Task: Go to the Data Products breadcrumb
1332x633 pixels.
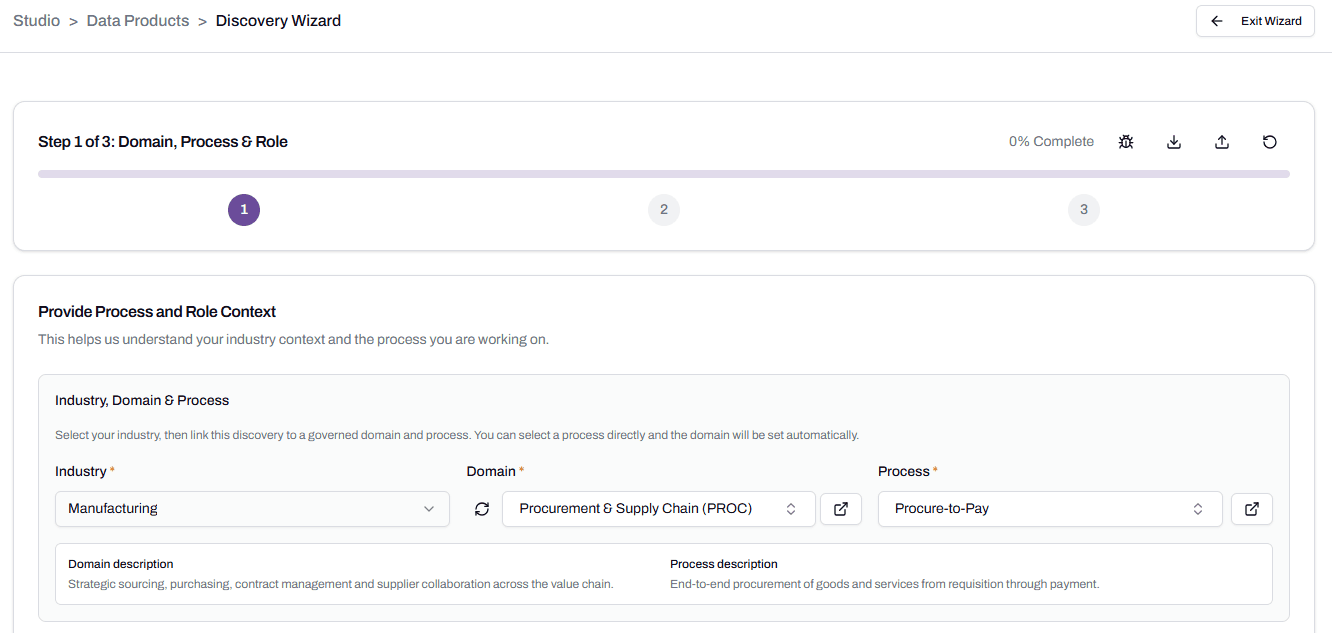Action: point(138,21)
